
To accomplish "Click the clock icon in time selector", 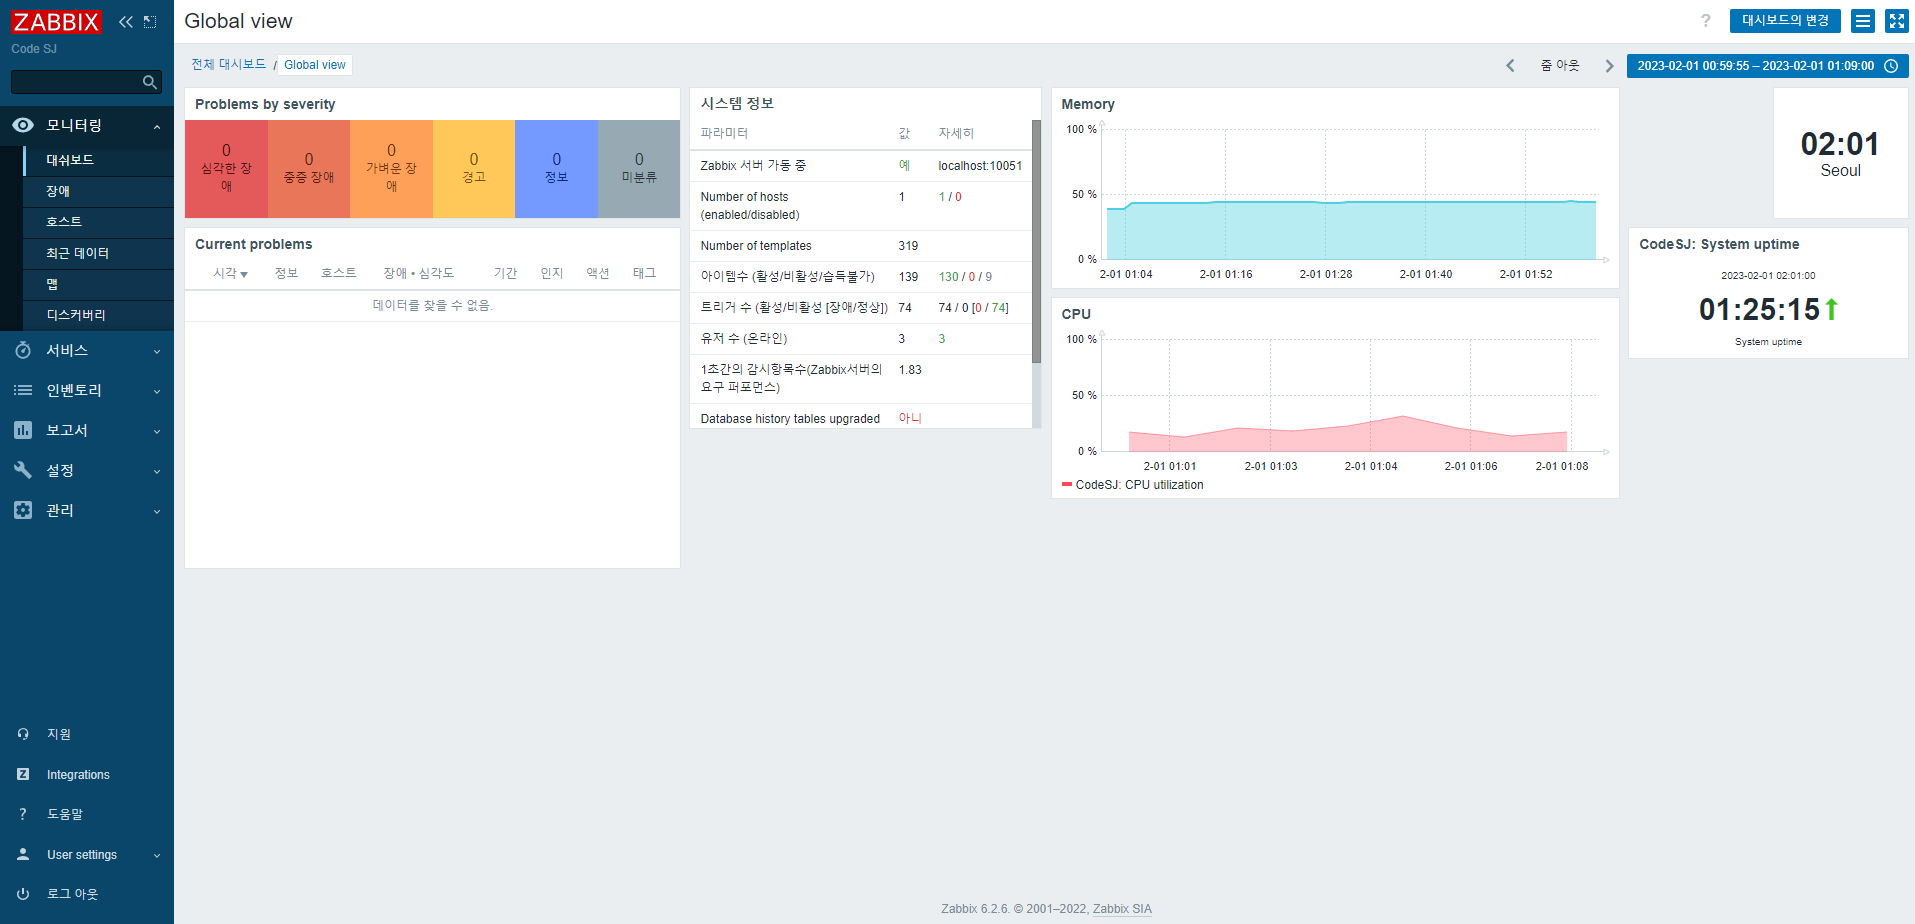I will pos(1891,66).
